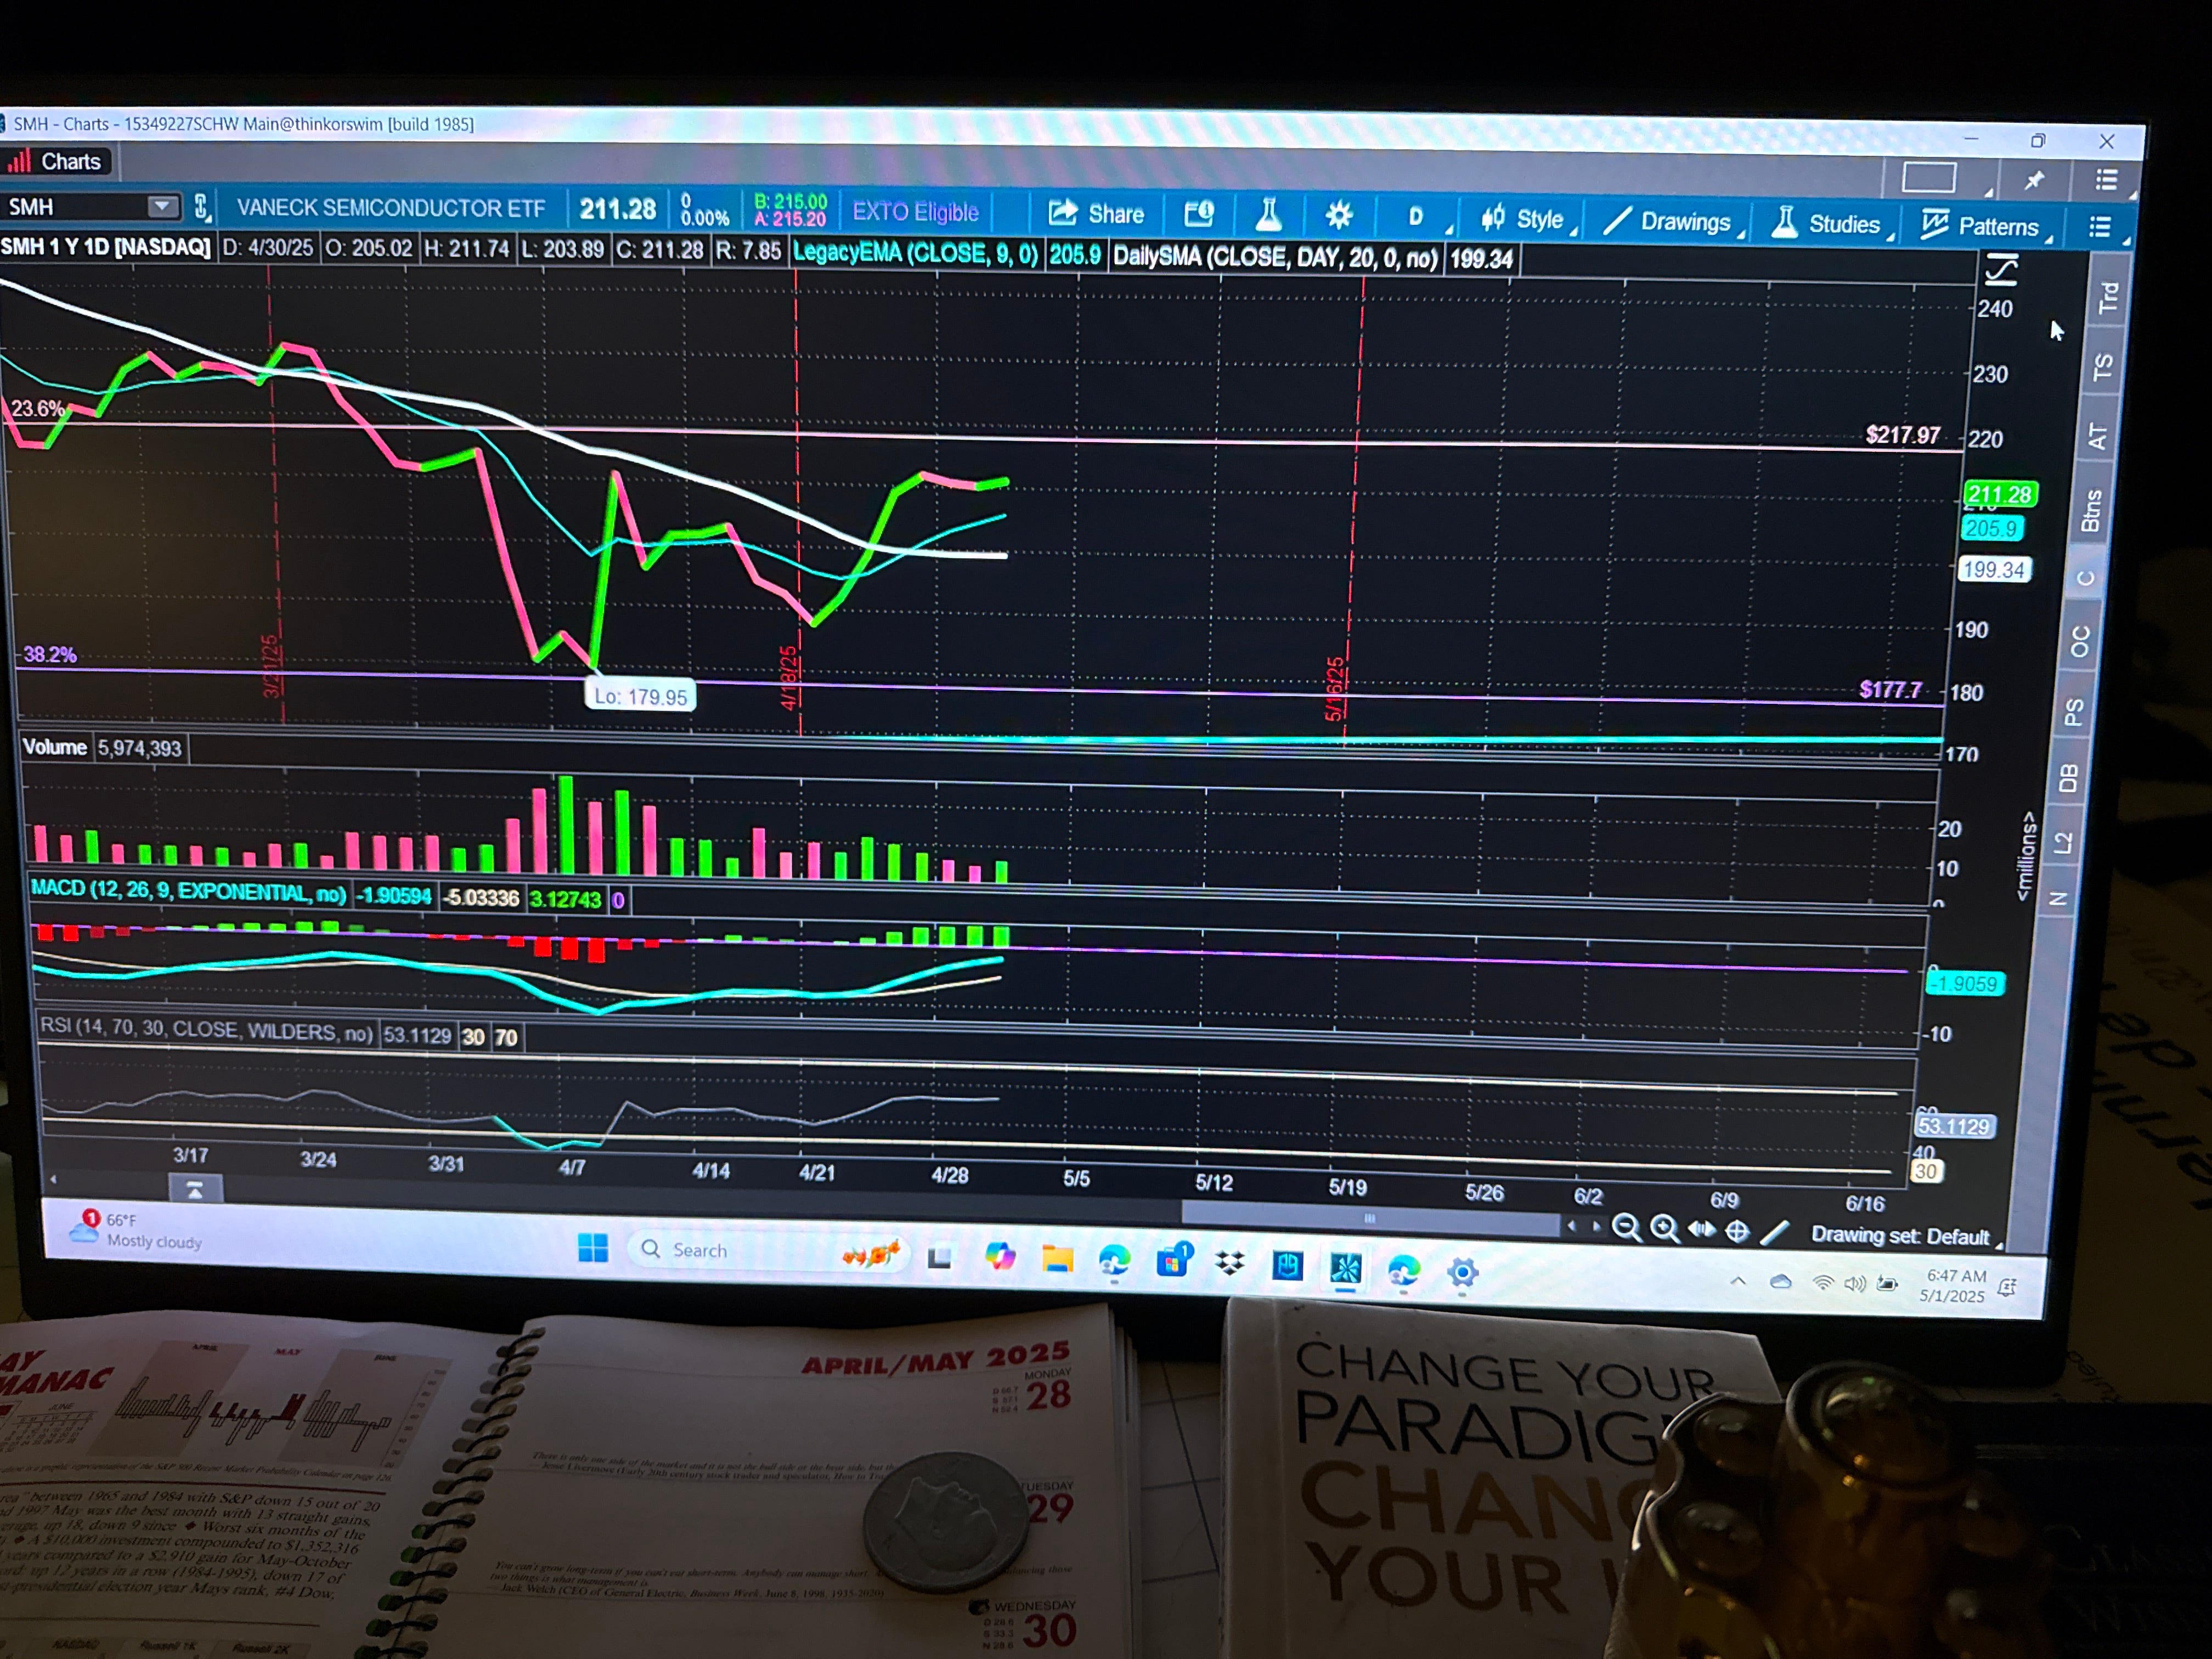This screenshot has width=2212, height=1659.
Task: Open the Trd sidebar tab
Action: (x=2108, y=297)
